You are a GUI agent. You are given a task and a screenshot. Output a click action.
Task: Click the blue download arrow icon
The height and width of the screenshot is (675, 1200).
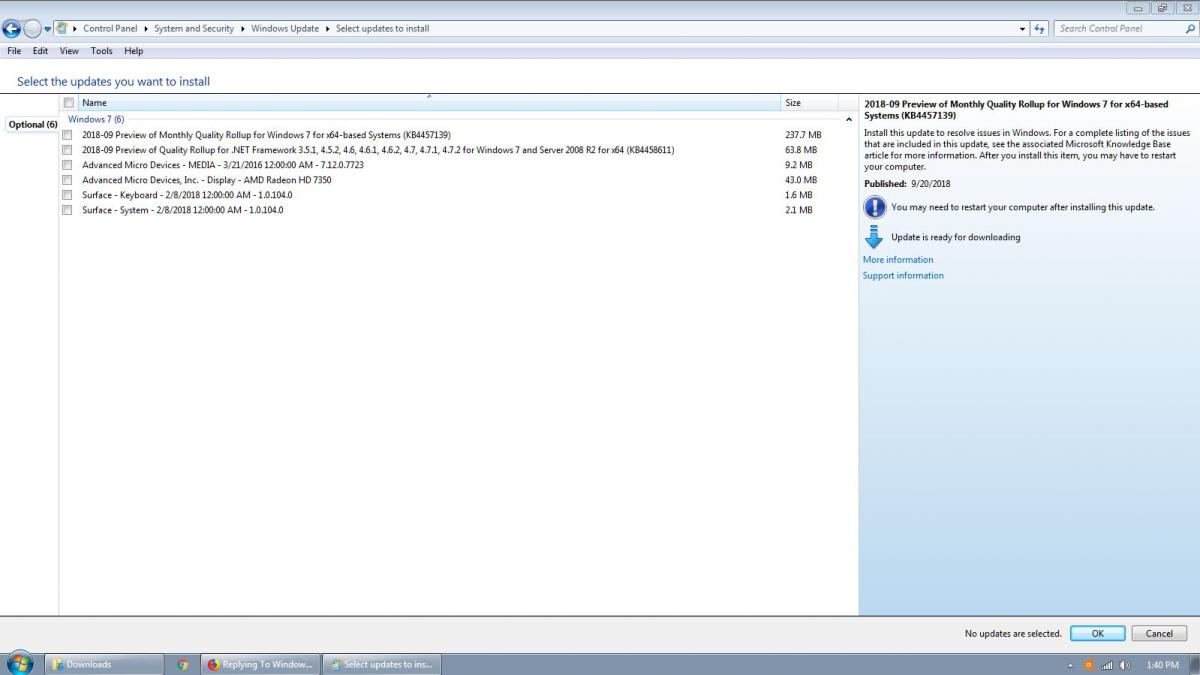click(873, 237)
